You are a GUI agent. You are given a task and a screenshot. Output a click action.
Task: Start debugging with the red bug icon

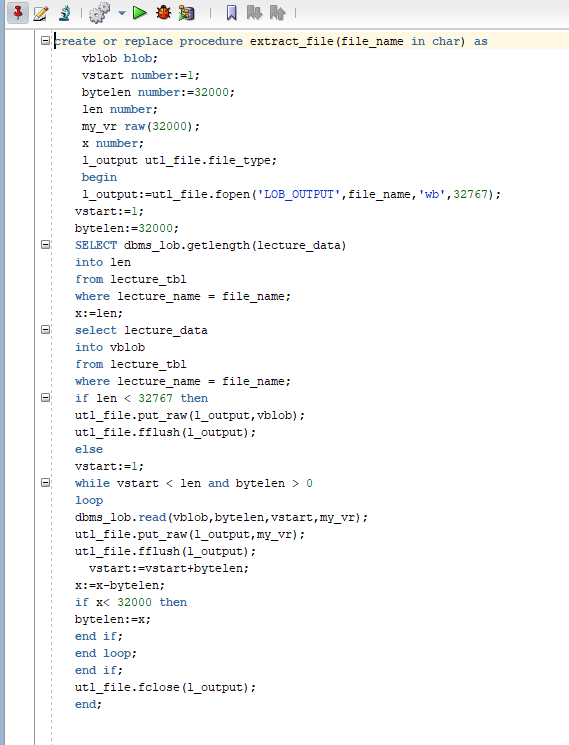[x=163, y=13]
